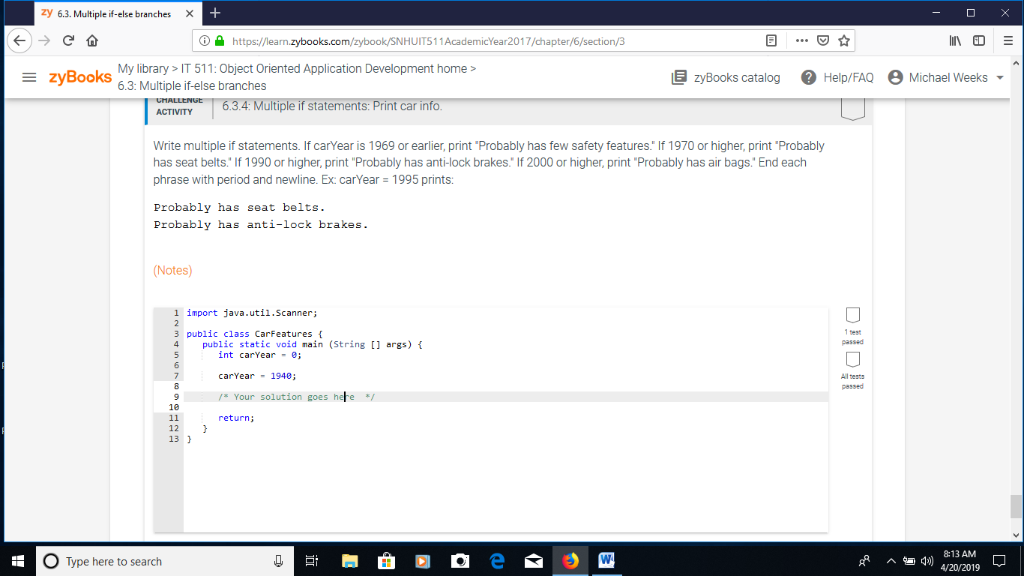
Task: Save the page to Pocket
Action: (x=823, y=41)
